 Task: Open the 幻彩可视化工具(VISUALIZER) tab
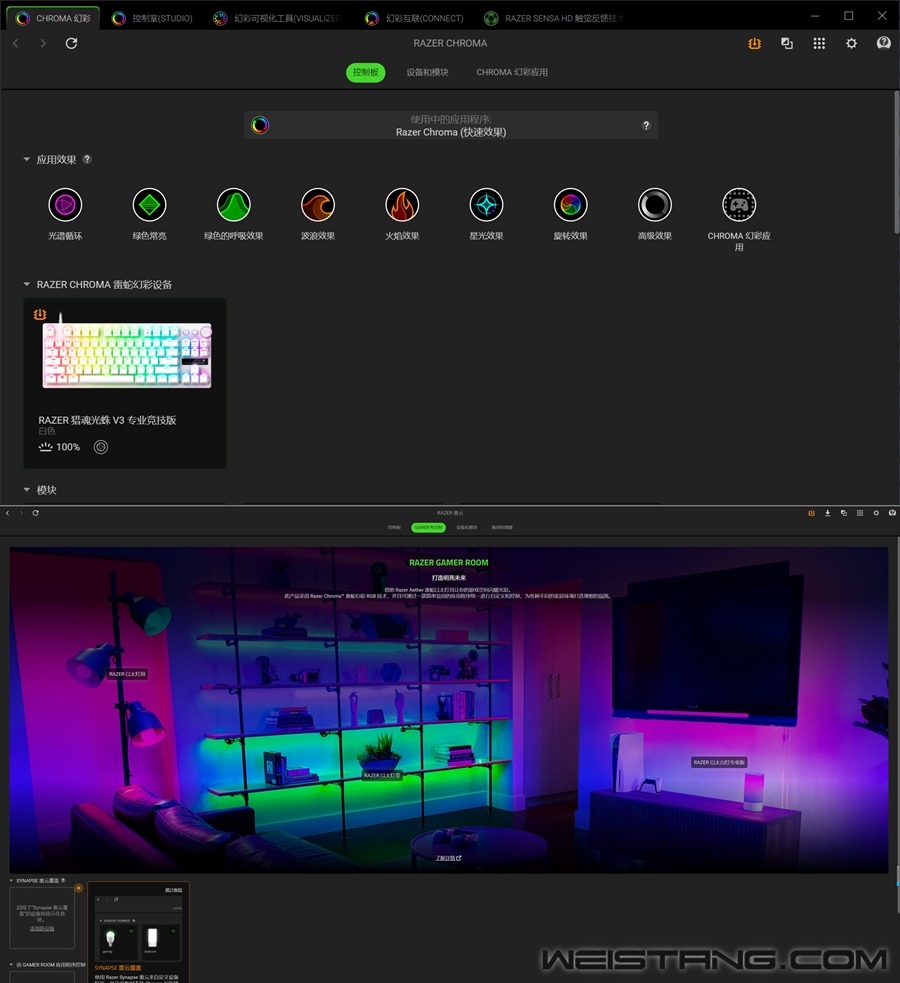278,18
